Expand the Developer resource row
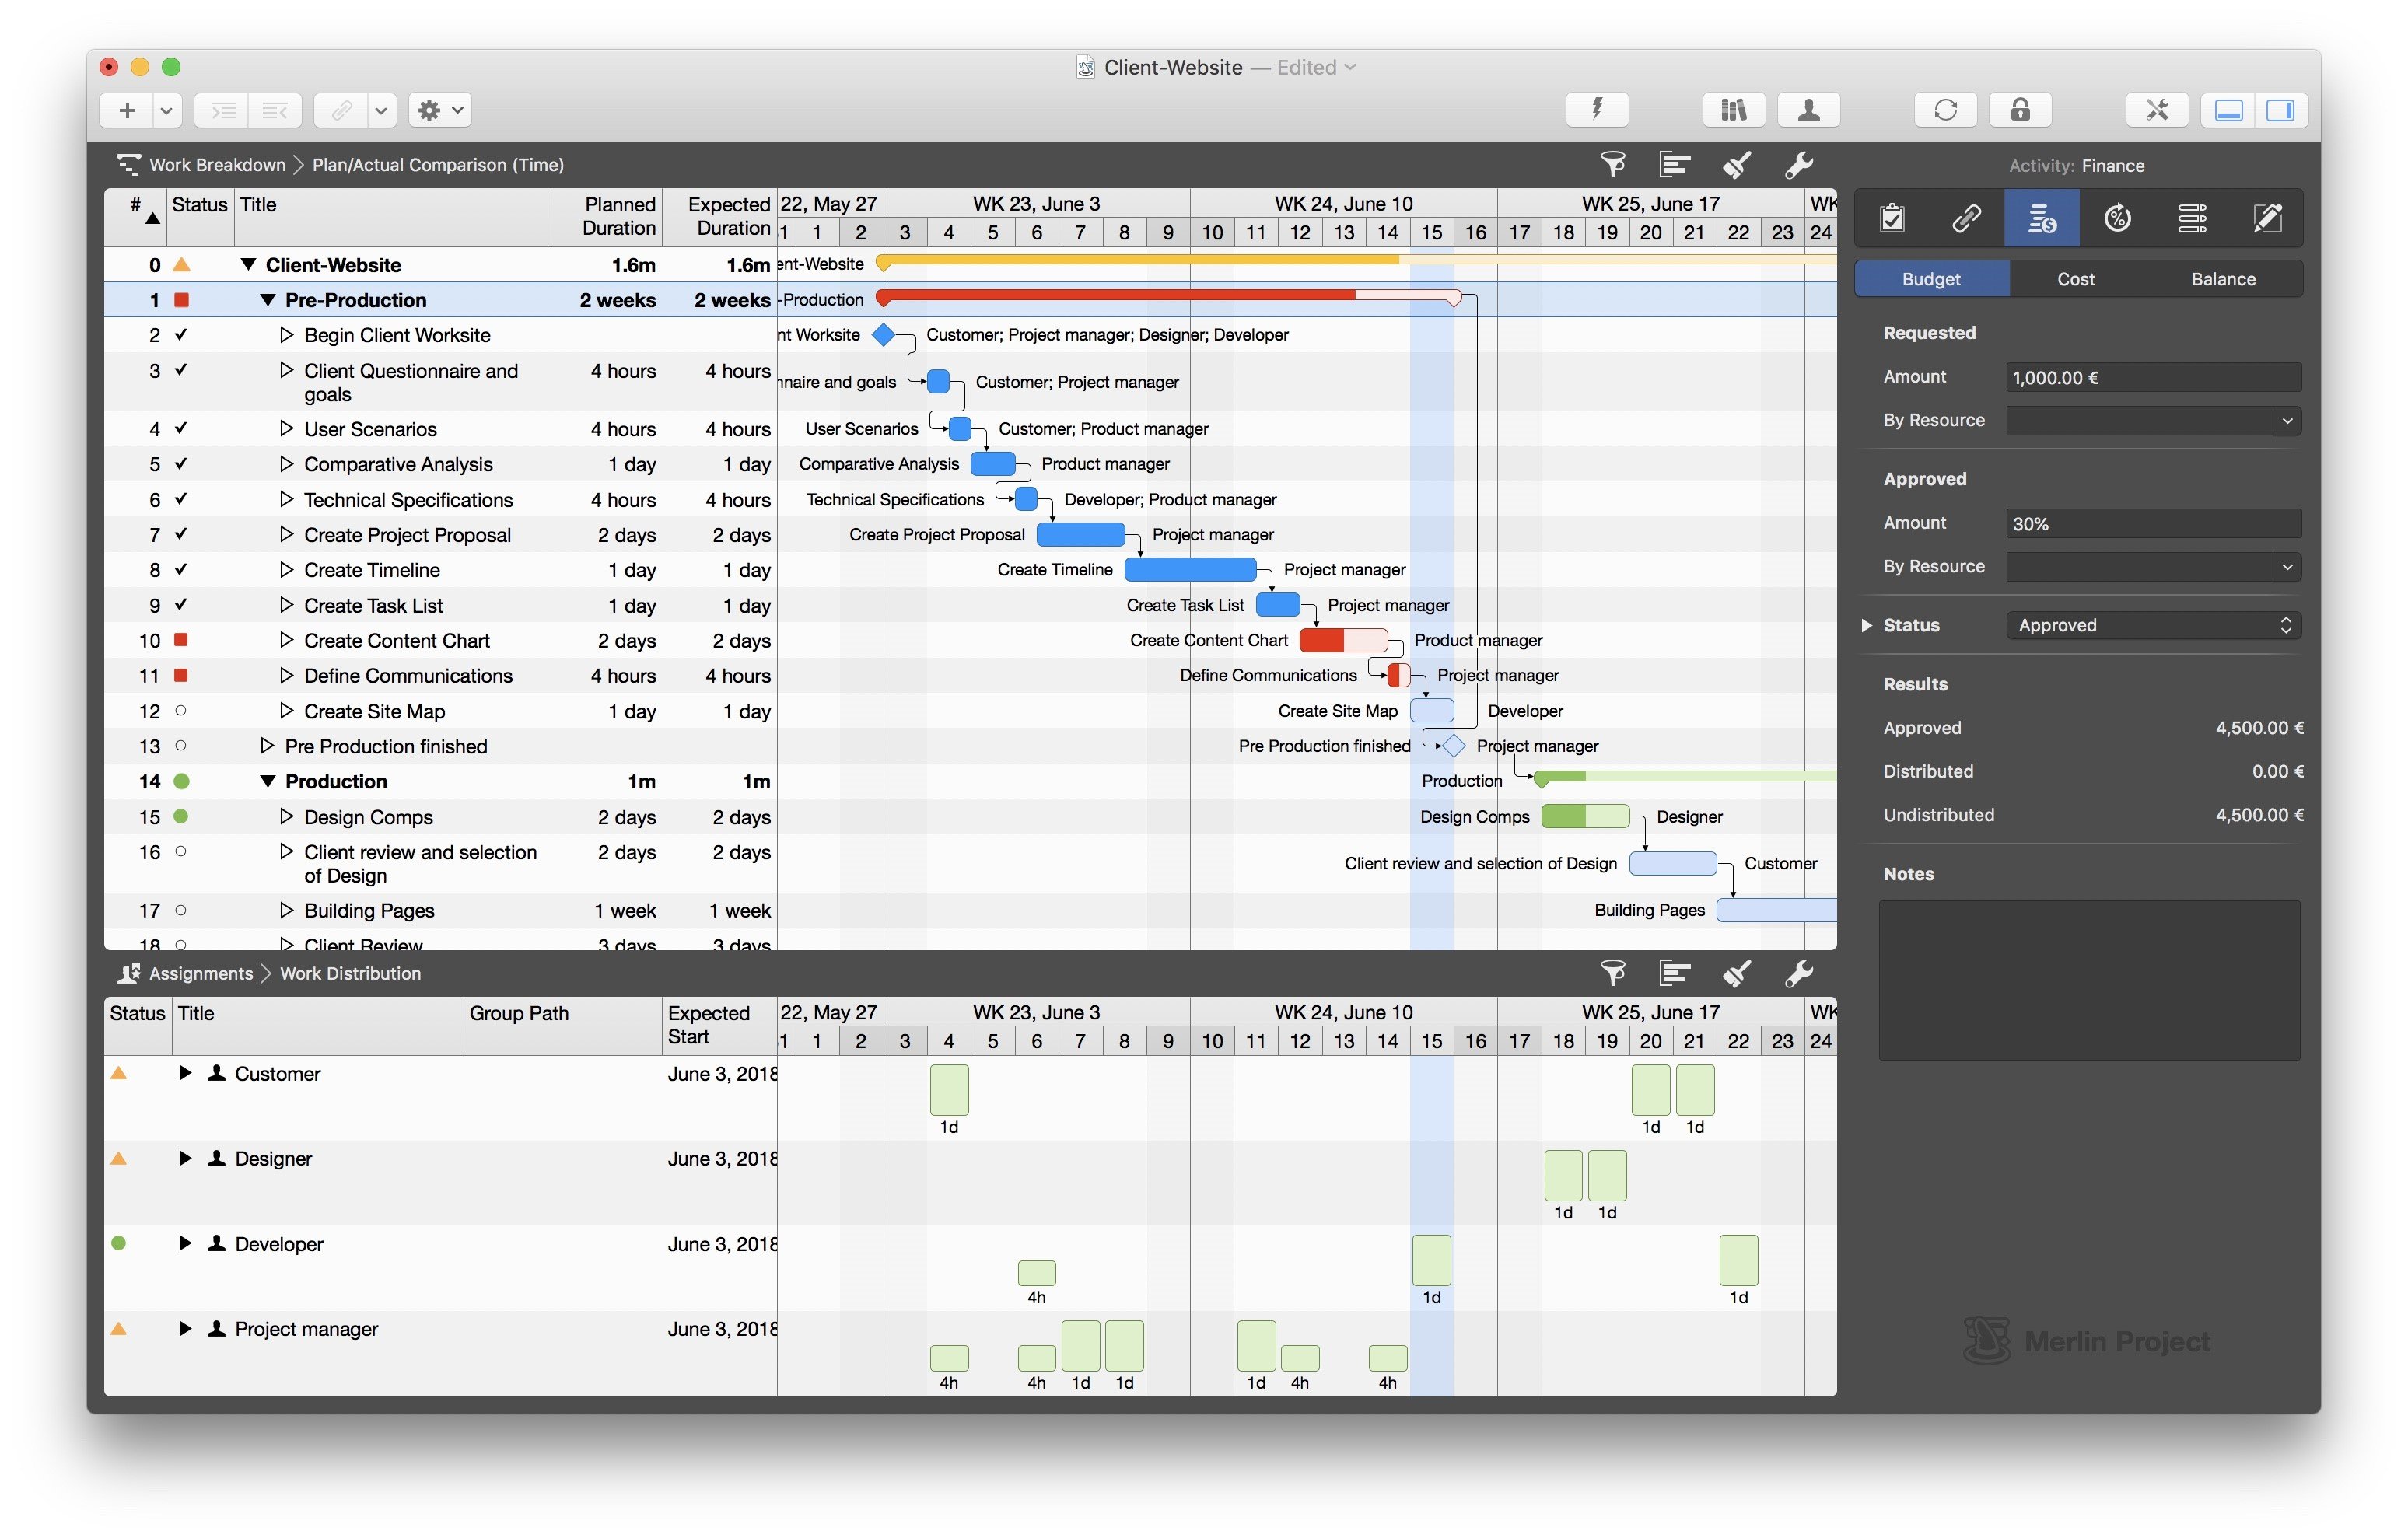 (184, 1243)
